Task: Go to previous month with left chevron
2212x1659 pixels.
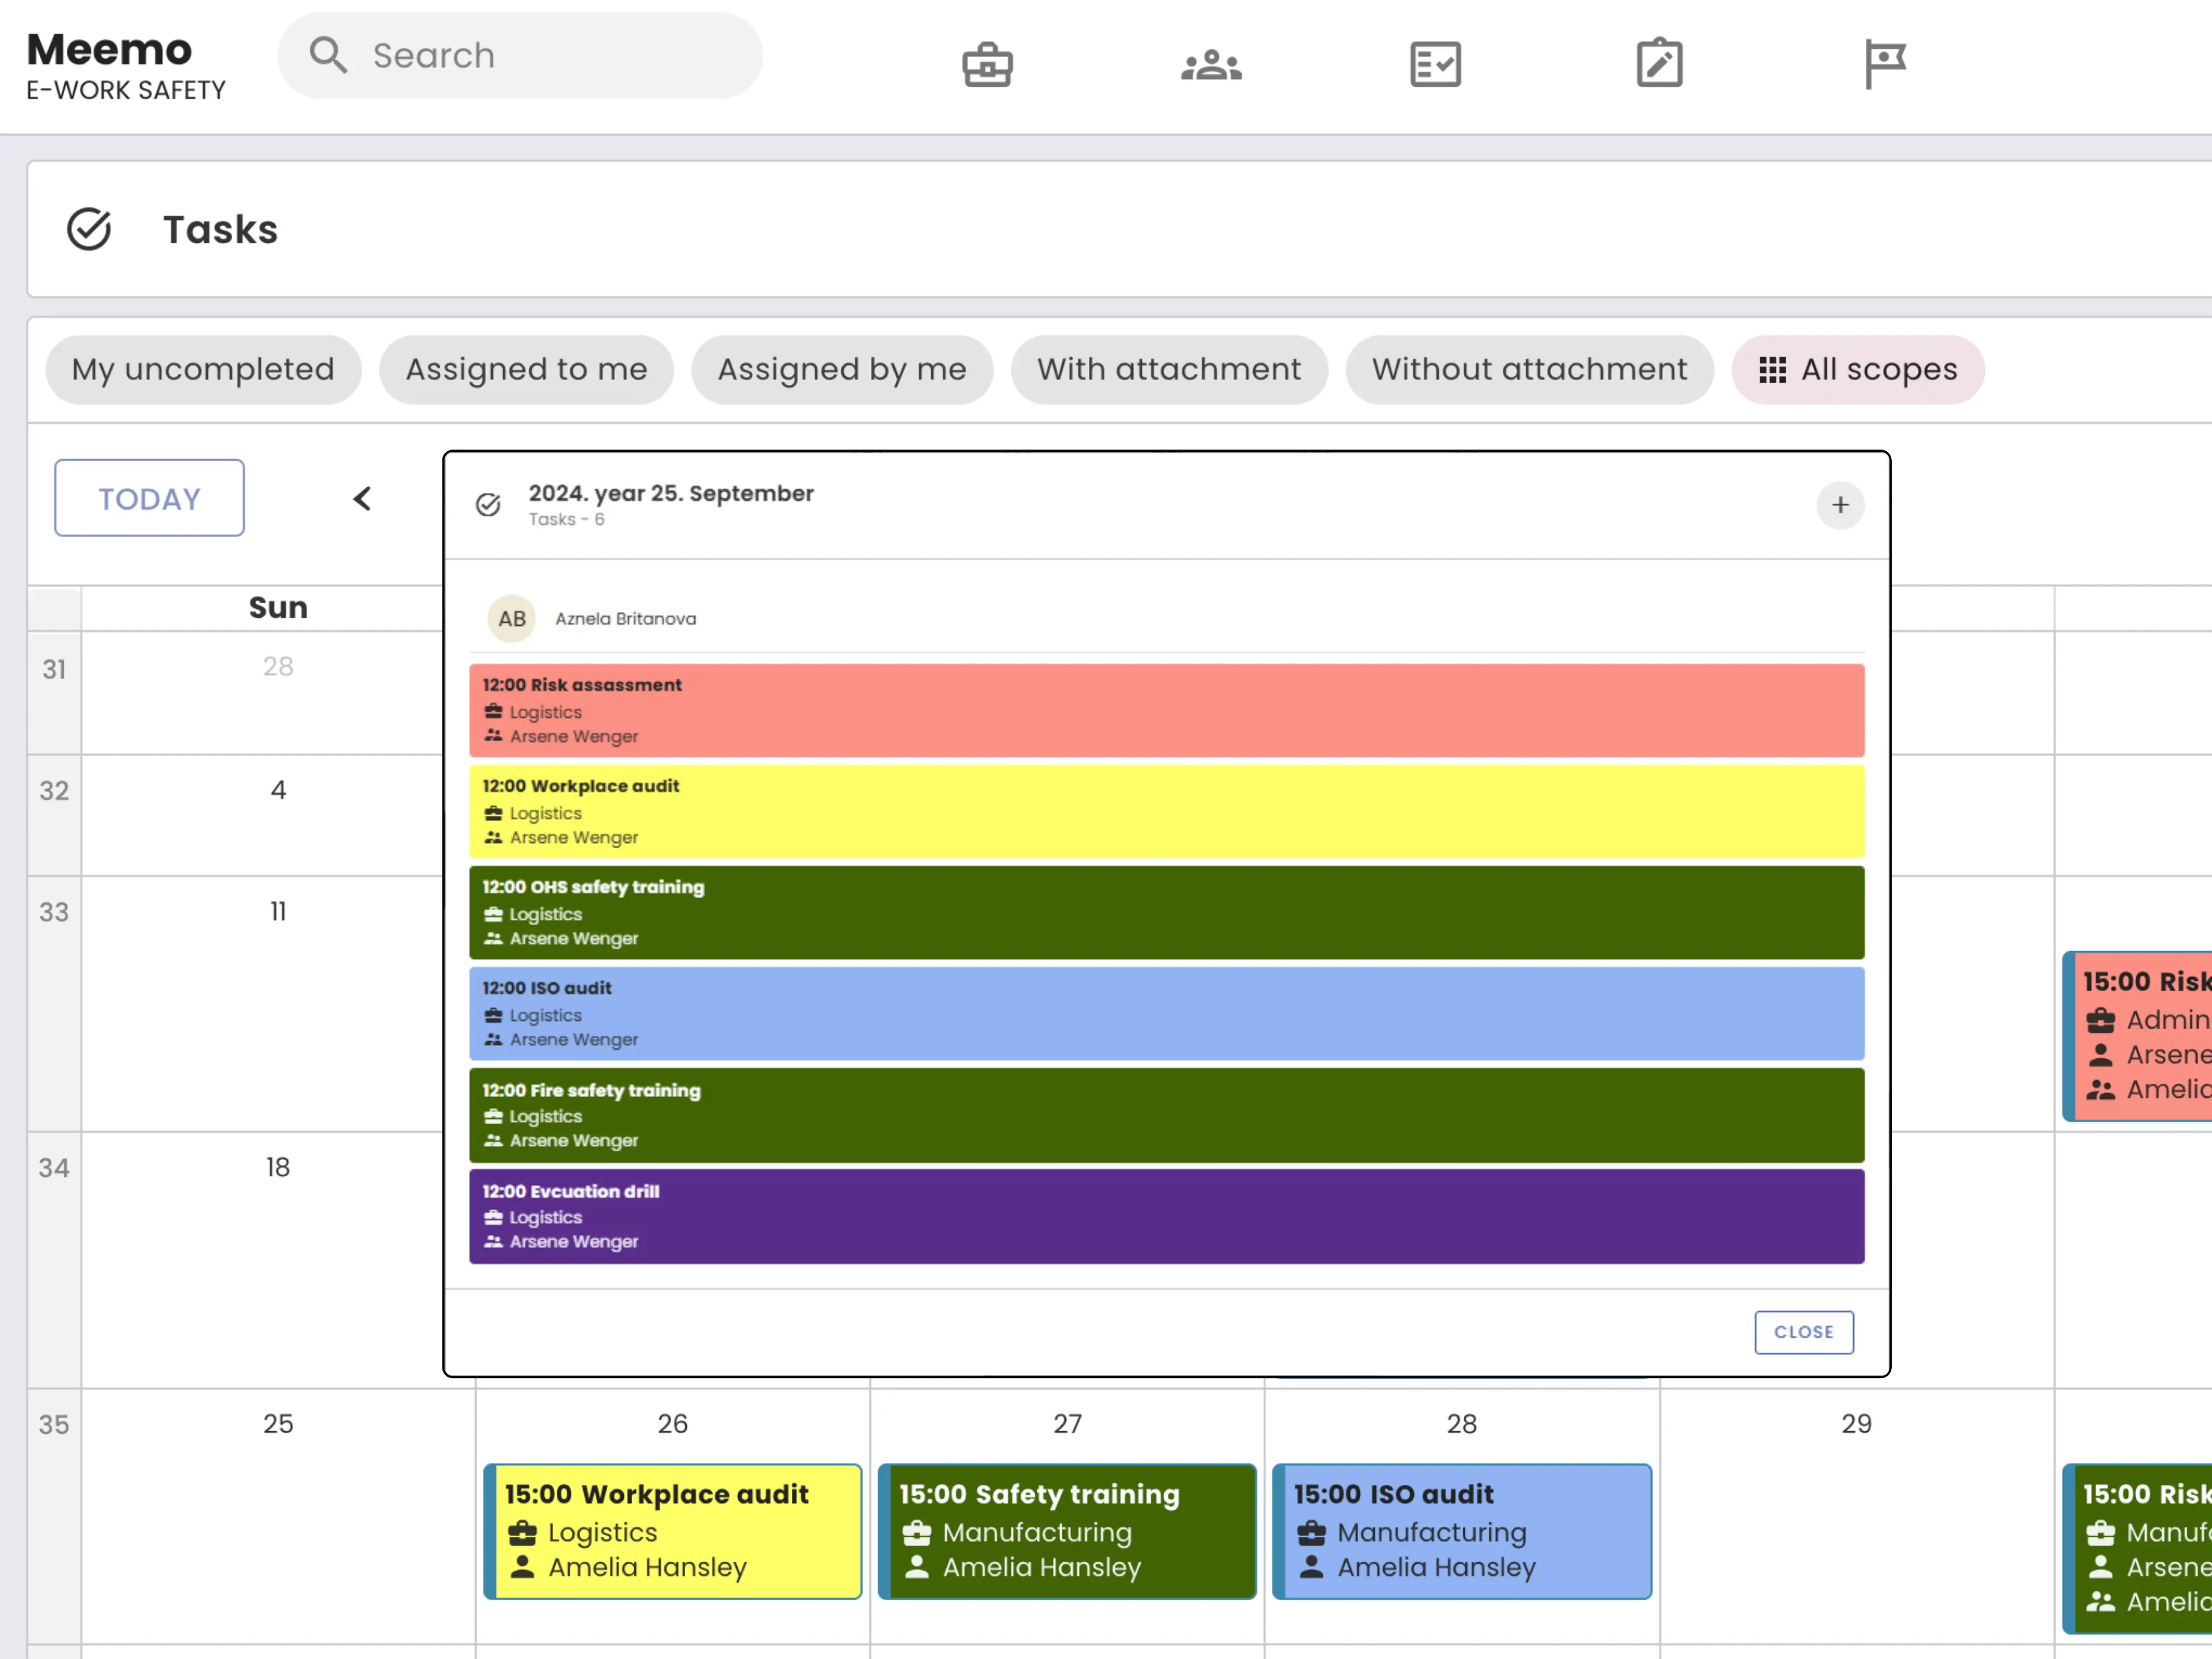Action: point(362,498)
